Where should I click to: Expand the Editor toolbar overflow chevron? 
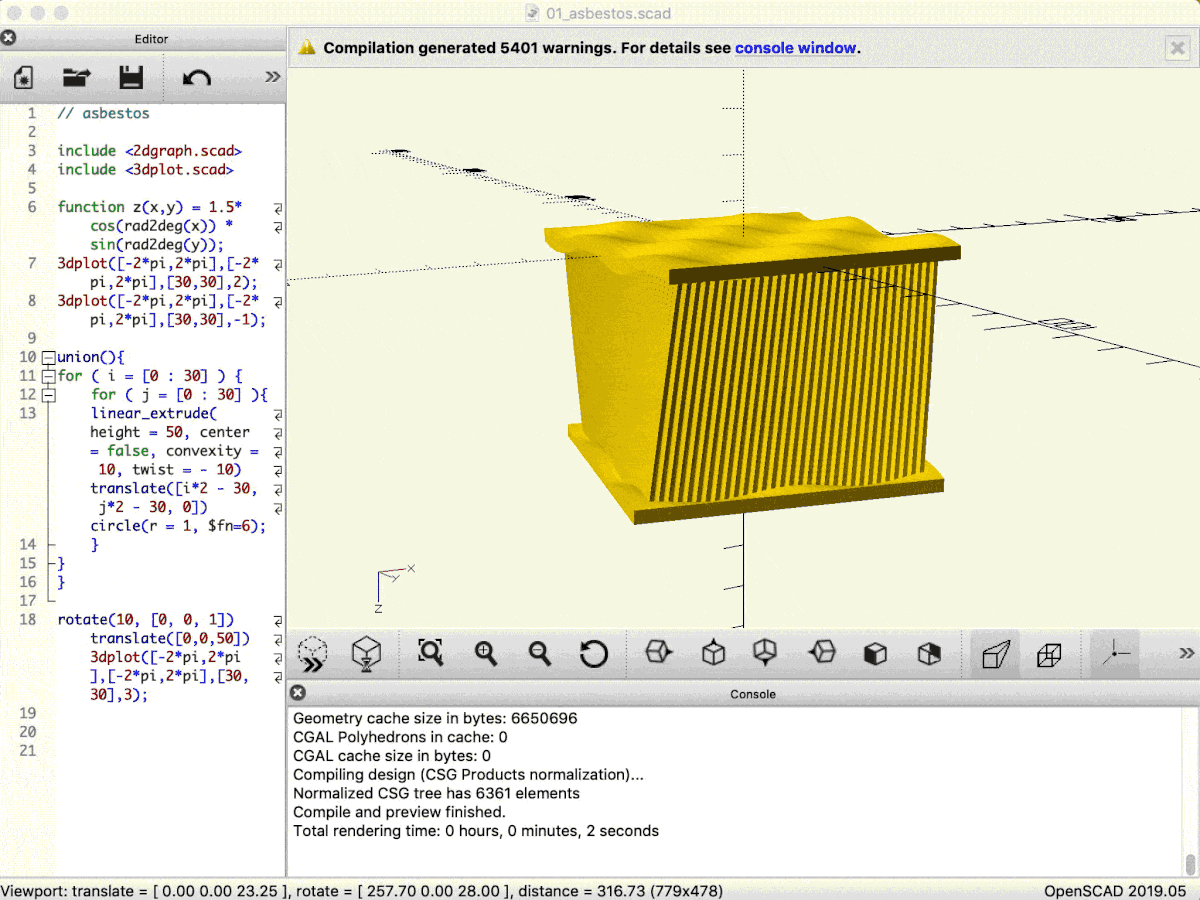click(272, 77)
